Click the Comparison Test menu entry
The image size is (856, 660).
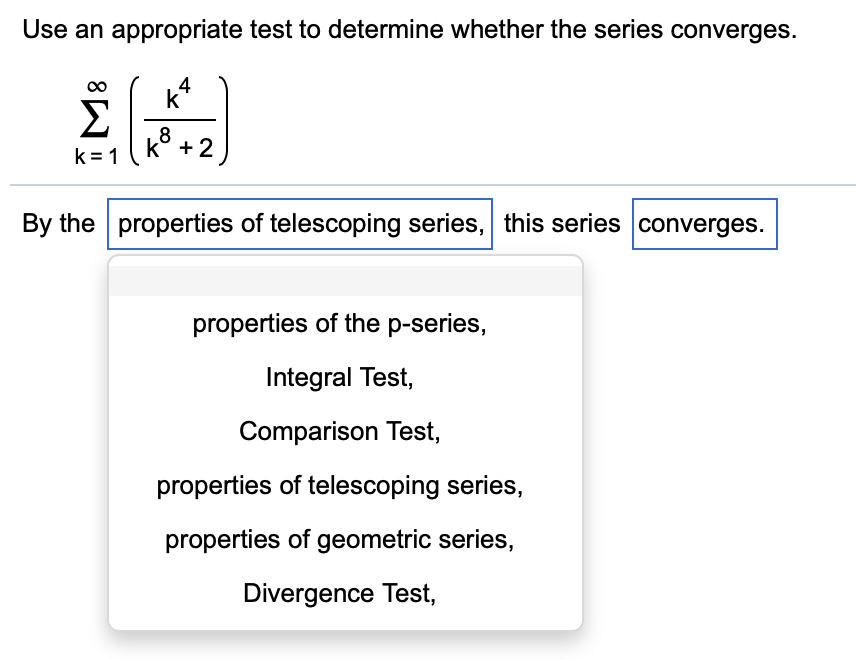[340, 431]
